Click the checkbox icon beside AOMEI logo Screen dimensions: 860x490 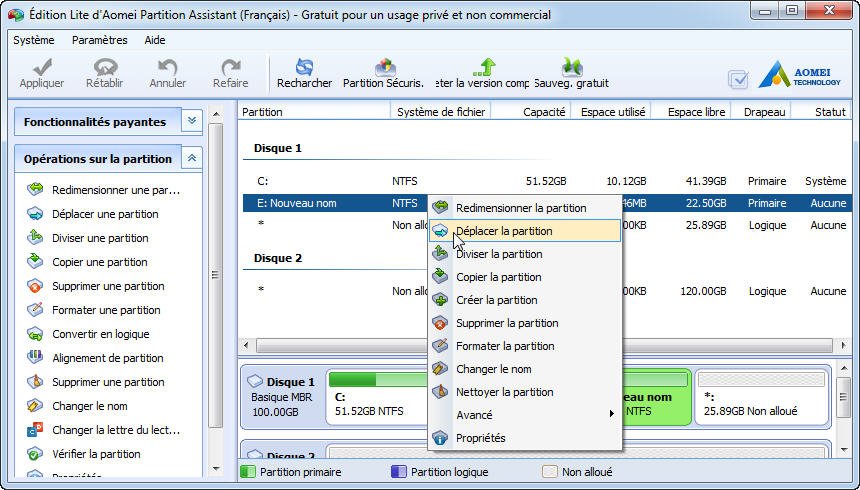[x=738, y=80]
